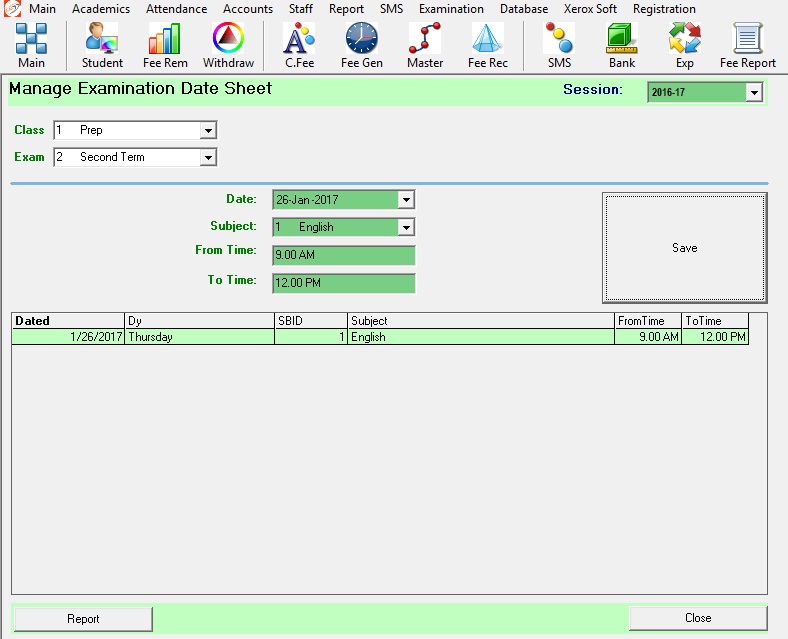
Task: Expand the Subject dropdown arrow
Action: (406, 227)
